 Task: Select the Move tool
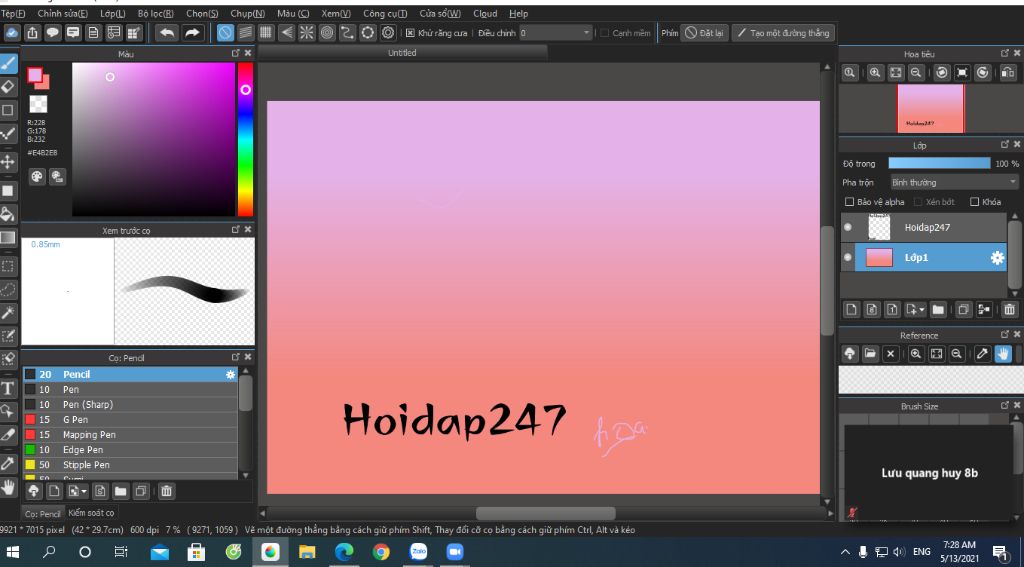pyautogui.click(x=8, y=161)
